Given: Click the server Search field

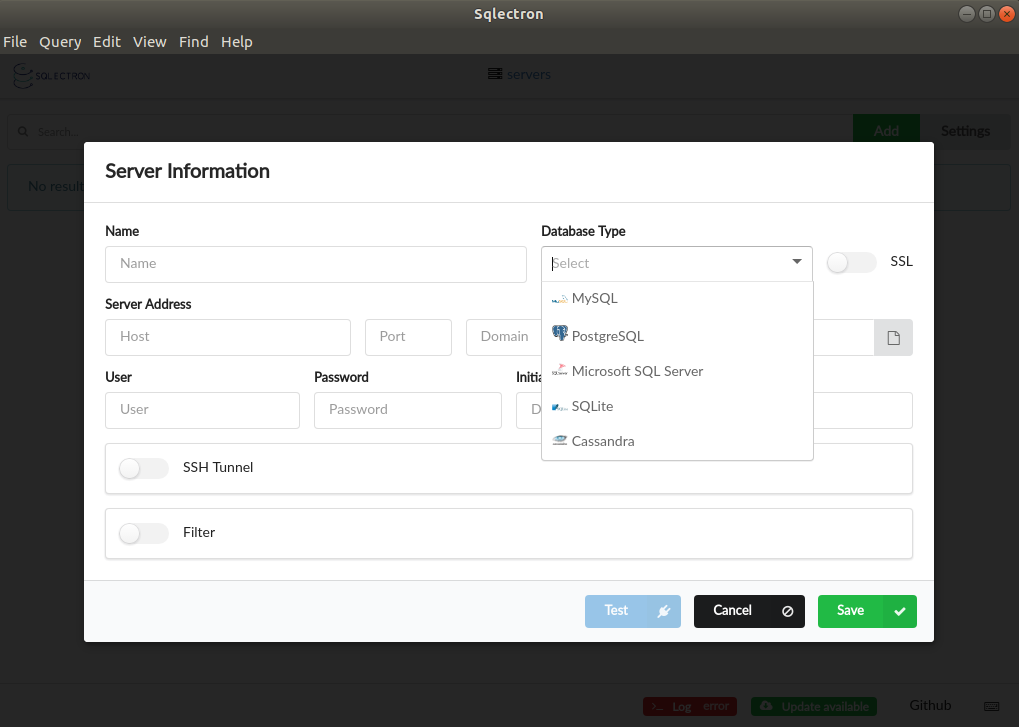Looking at the screenshot, I should point(430,132).
